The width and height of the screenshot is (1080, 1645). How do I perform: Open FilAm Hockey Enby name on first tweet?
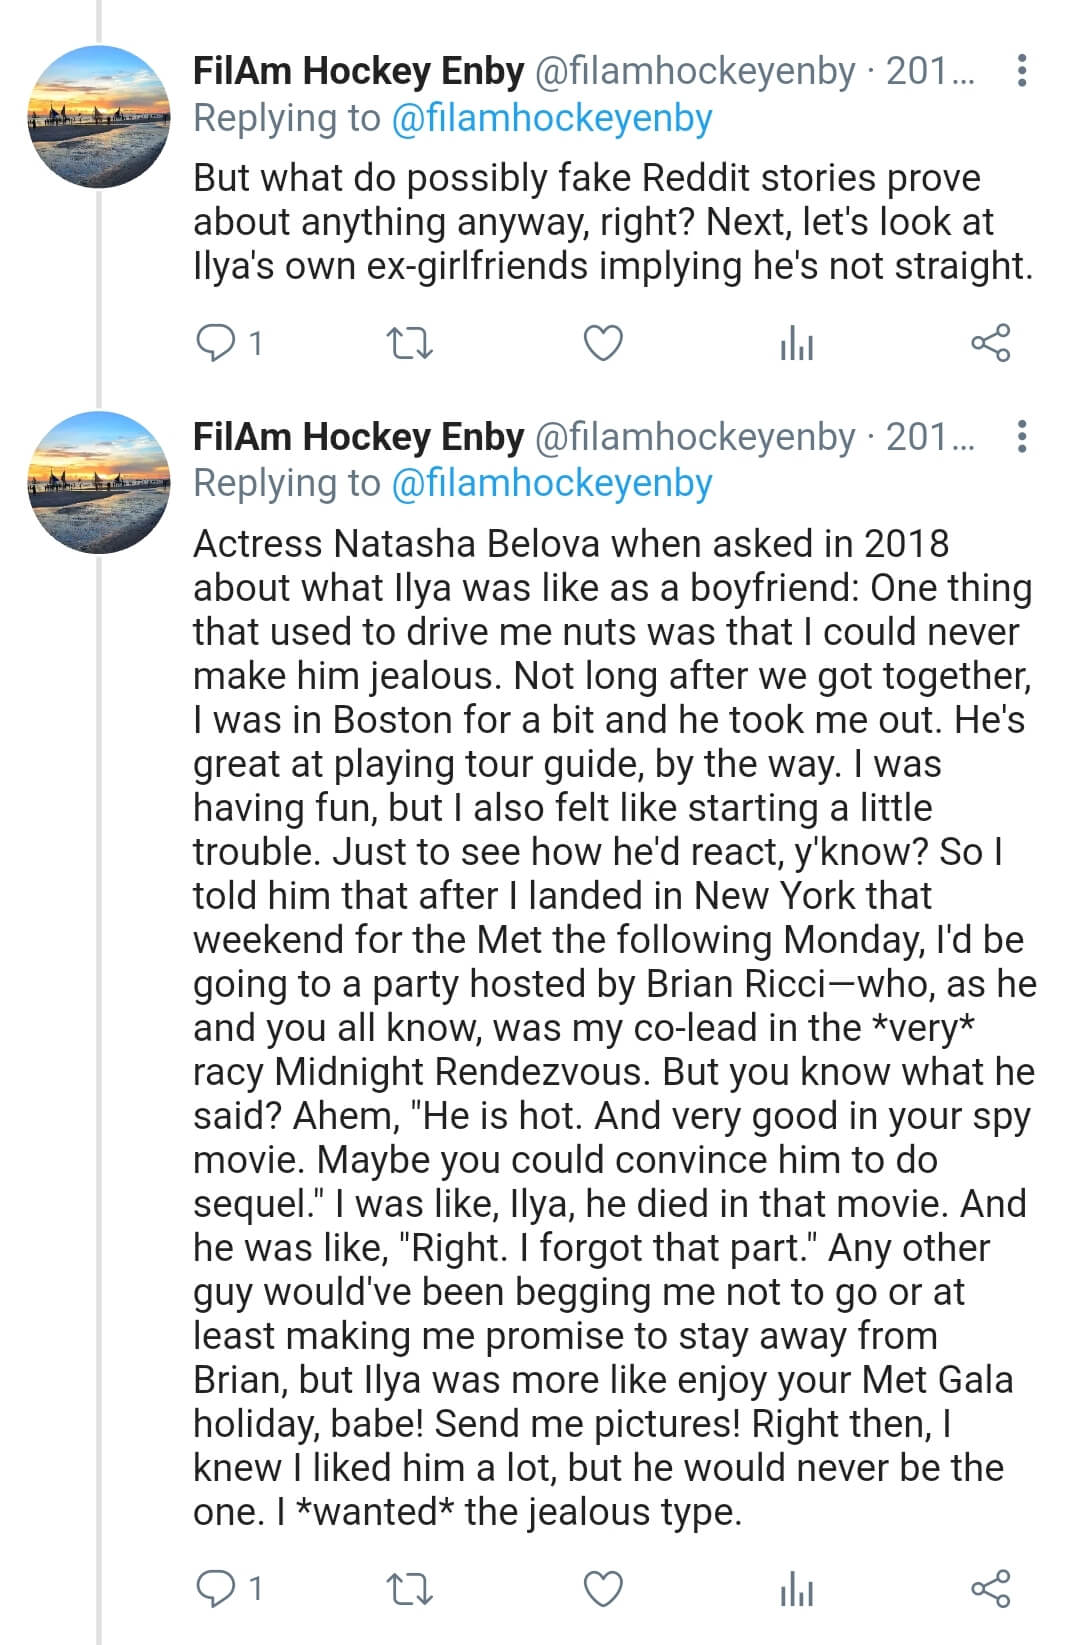tap(358, 72)
